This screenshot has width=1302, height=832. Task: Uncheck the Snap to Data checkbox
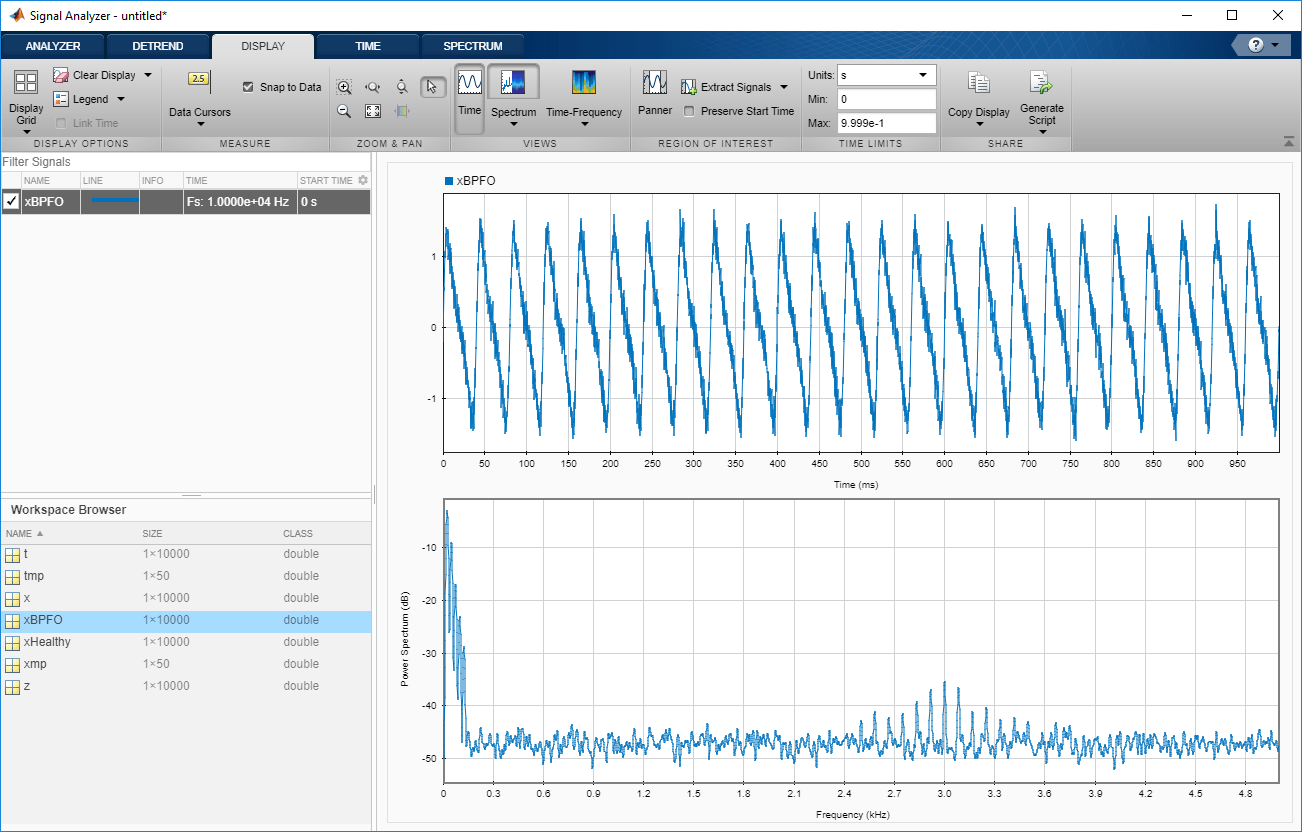[249, 87]
